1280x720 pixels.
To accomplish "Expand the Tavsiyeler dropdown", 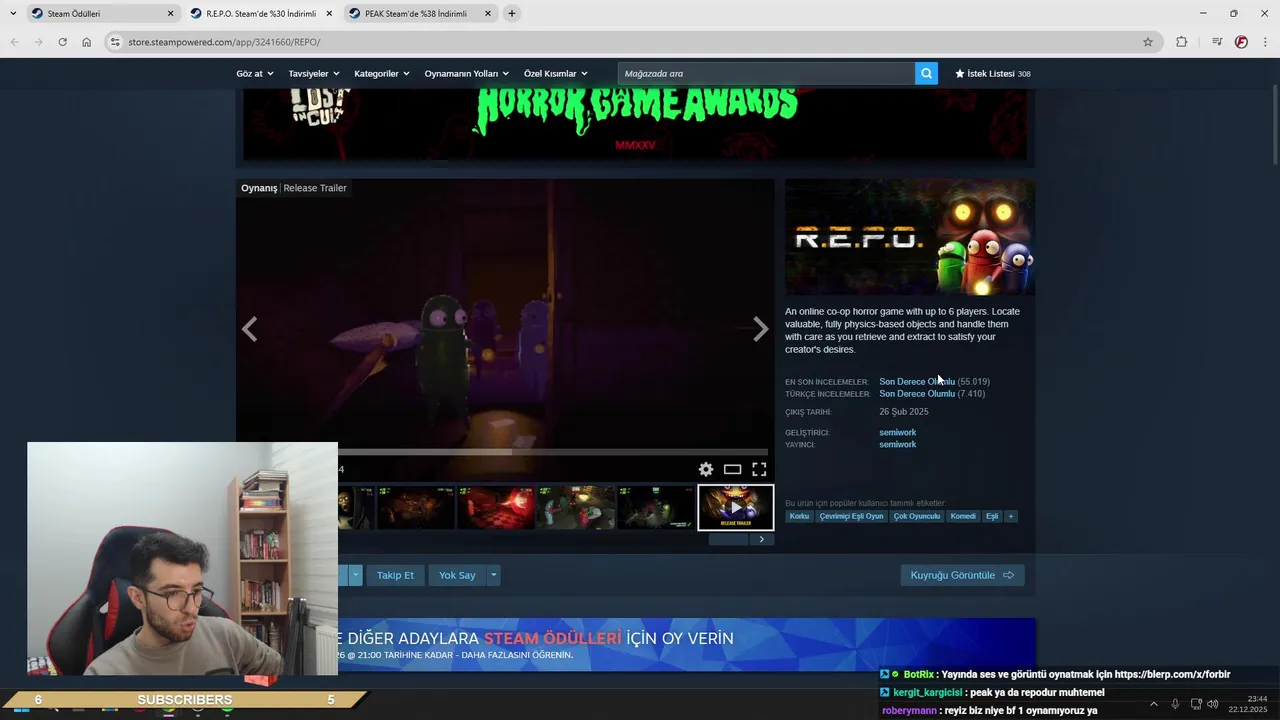I will click(x=314, y=73).
